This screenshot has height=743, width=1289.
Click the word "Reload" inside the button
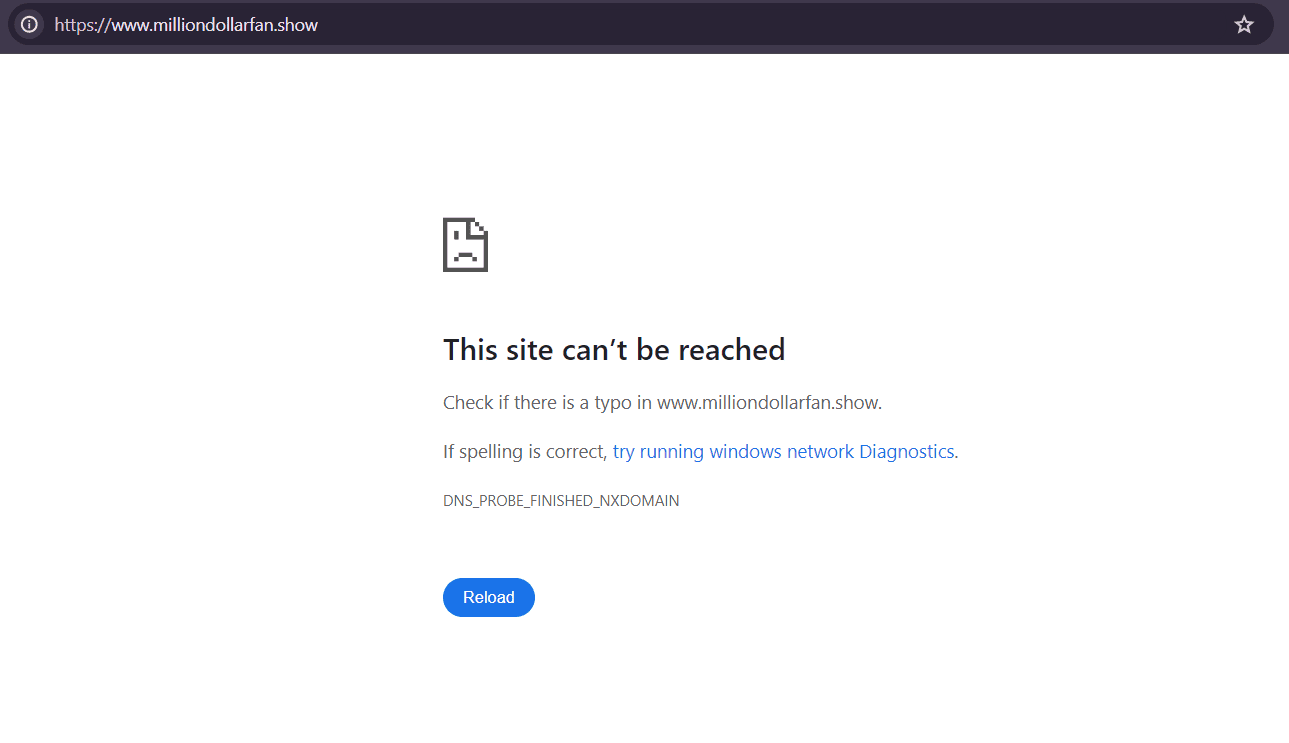(x=488, y=598)
